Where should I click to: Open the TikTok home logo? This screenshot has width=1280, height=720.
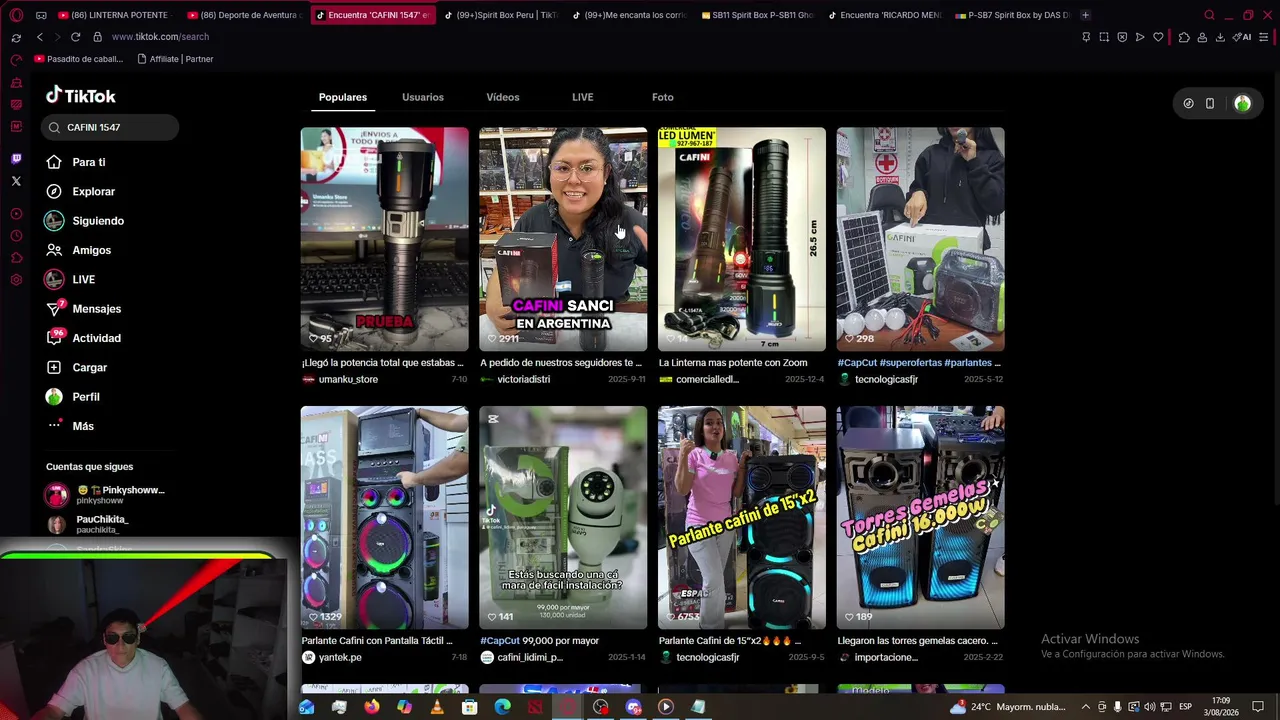(x=81, y=96)
